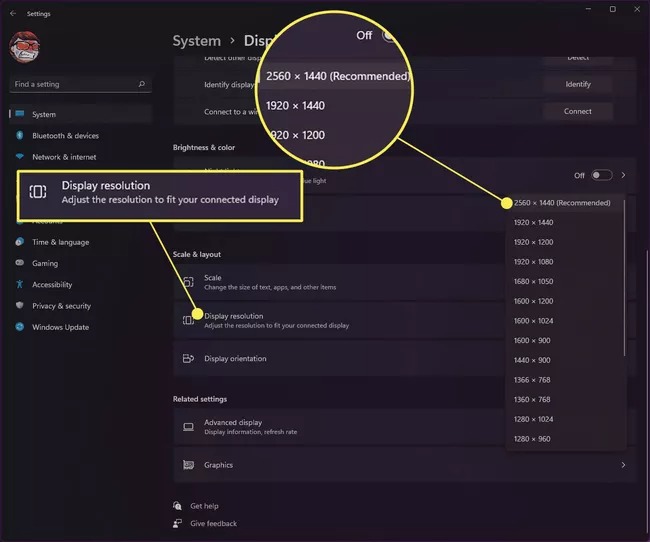Click the Privacy shield icon
The height and width of the screenshot is (542, 650).
[x=19, y=305]
